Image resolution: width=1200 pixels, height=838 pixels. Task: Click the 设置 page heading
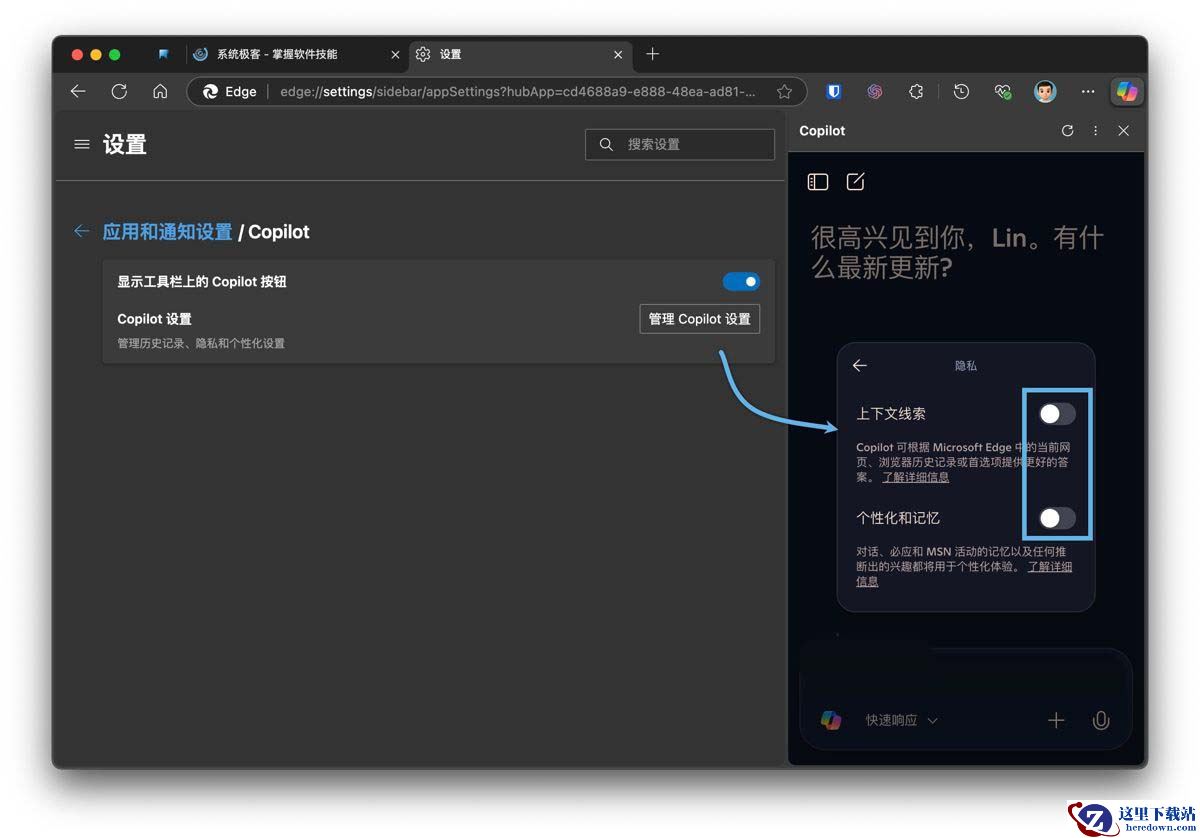[125, 145]
